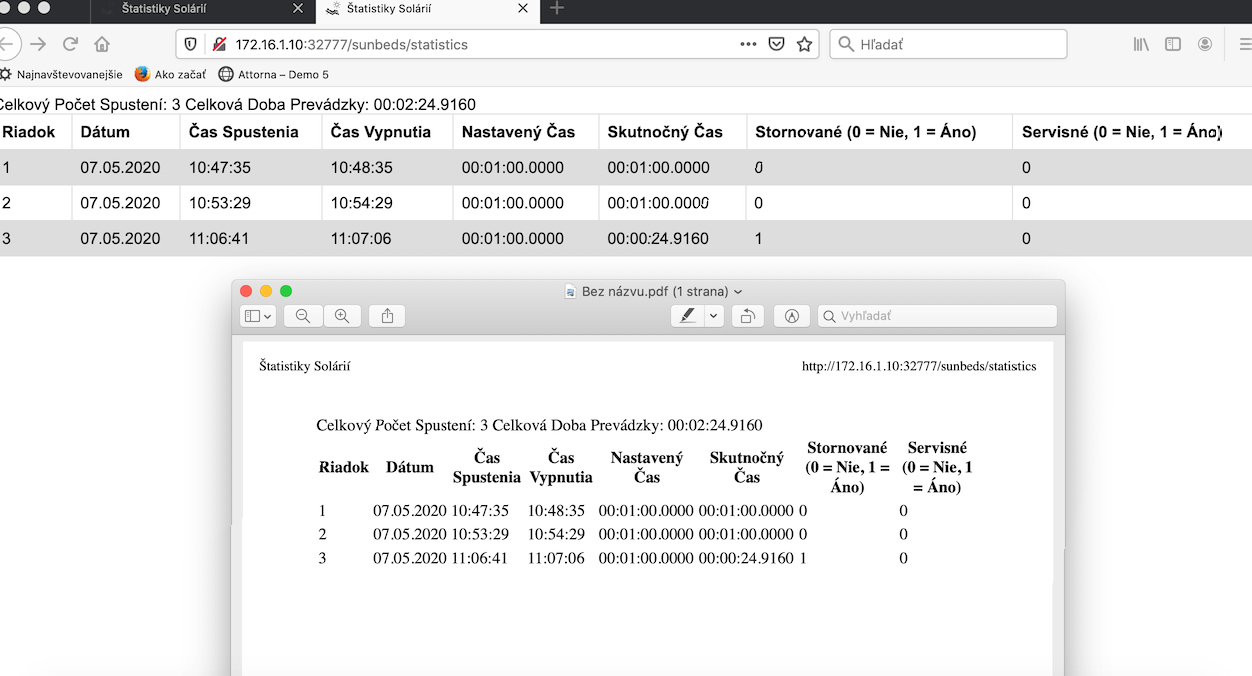Click Dátum column header in browser table
Viewport: 1252px width, 676px height.
click(105, 132)
